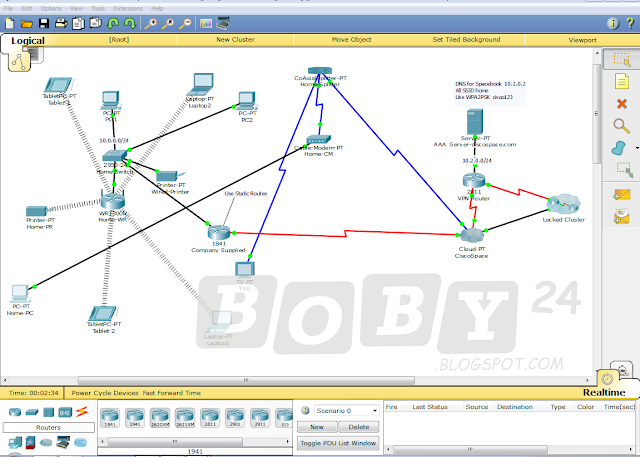Undo last action with green arrow
Screen dimensions: 640x457
(x=113, y=24)
